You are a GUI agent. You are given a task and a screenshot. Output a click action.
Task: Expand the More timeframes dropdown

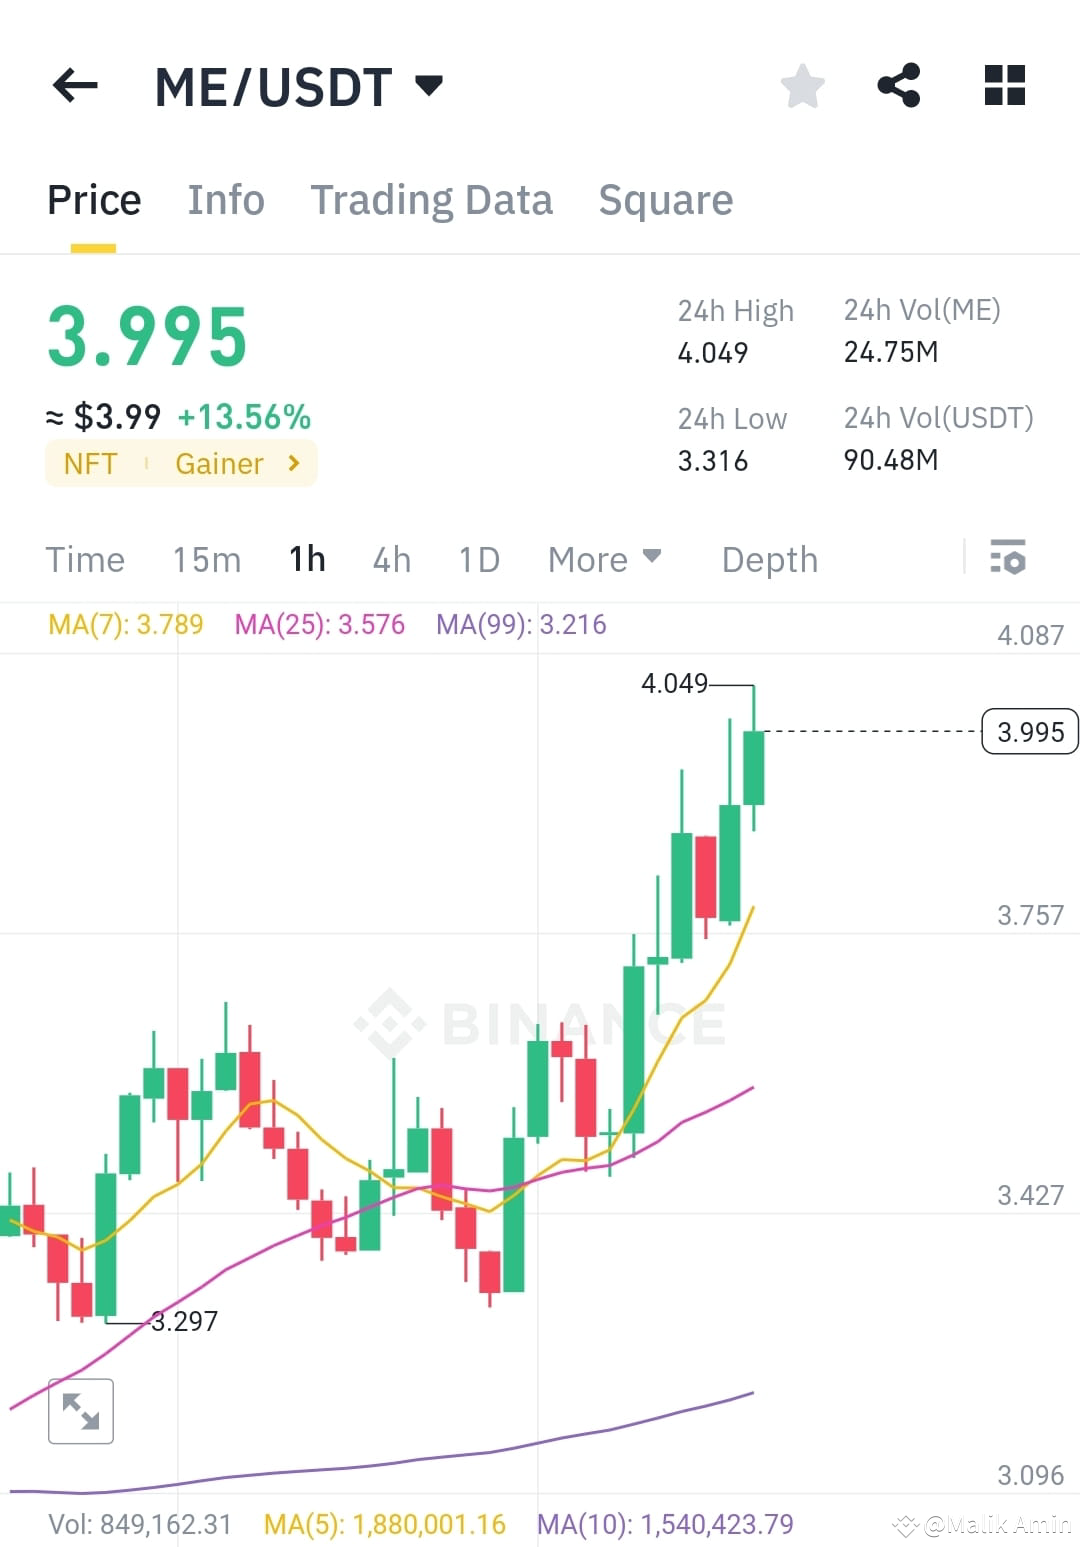point(603,559)
